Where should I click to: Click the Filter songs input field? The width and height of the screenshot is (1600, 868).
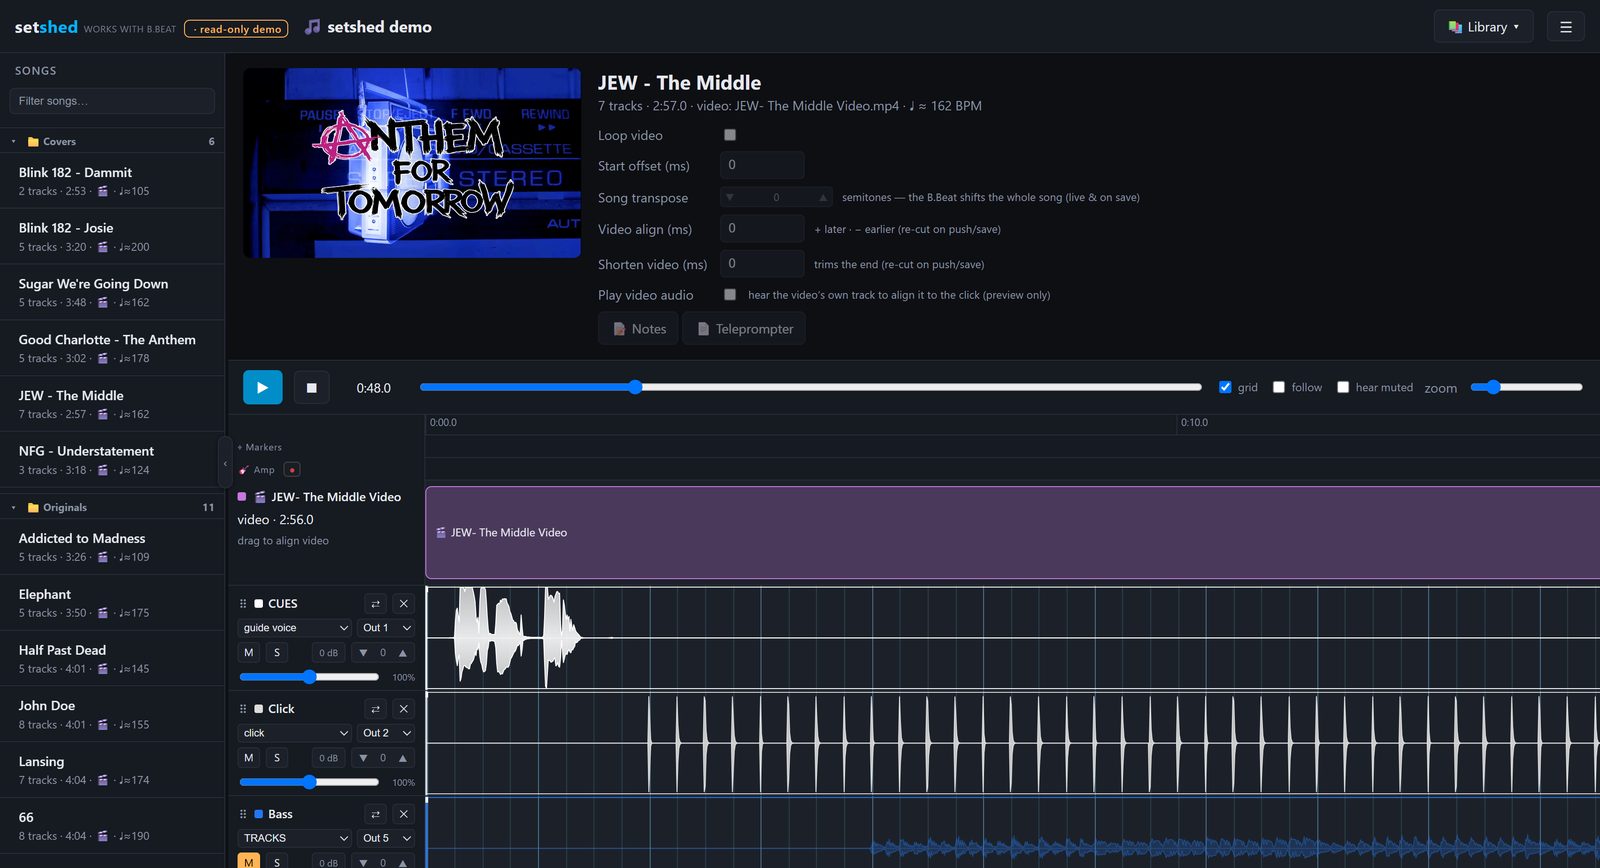click(112, 101)
